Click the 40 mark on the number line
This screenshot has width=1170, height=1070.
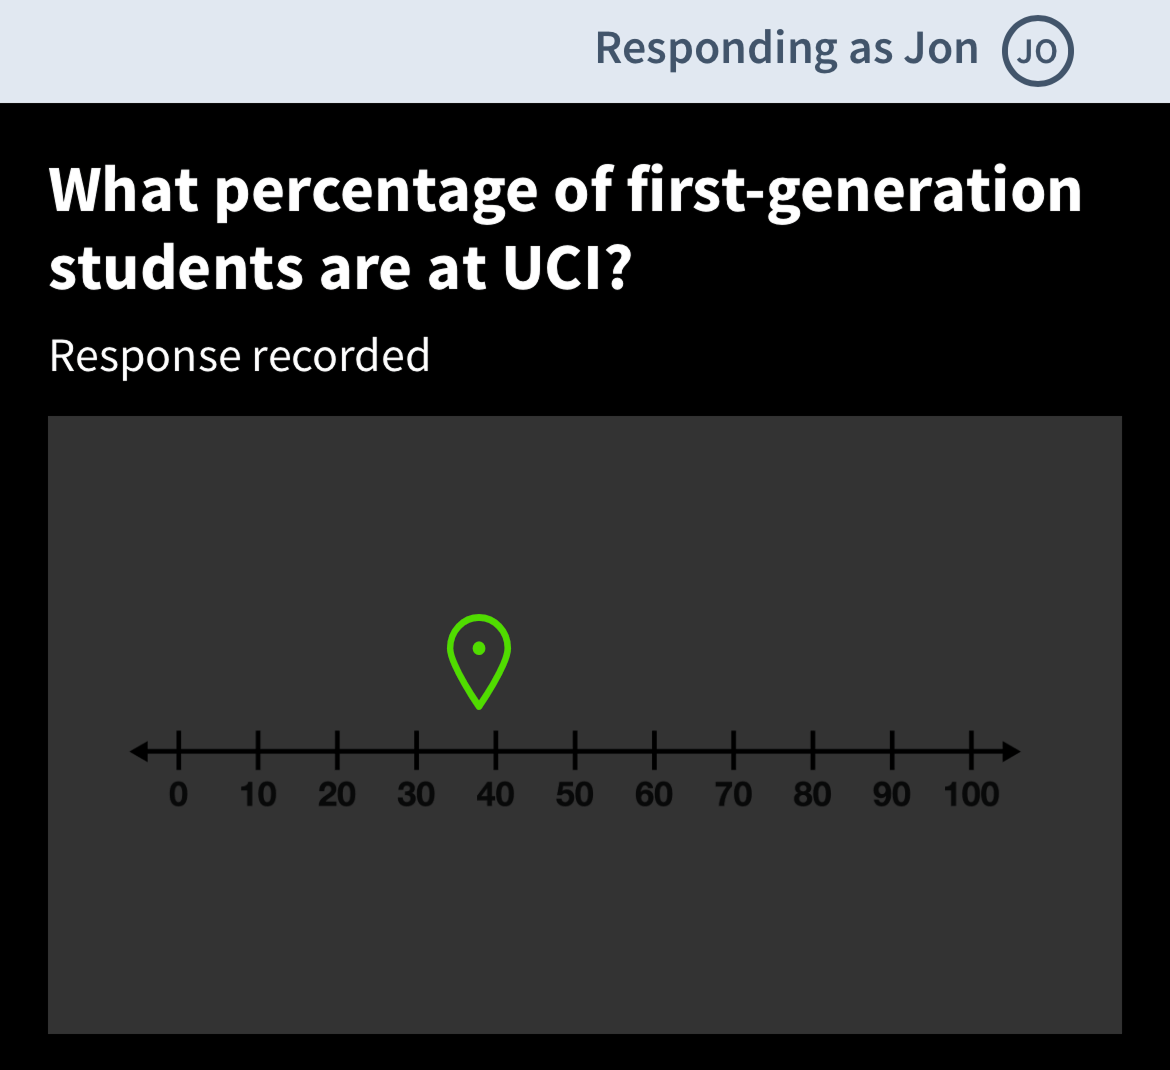(496, 751)
